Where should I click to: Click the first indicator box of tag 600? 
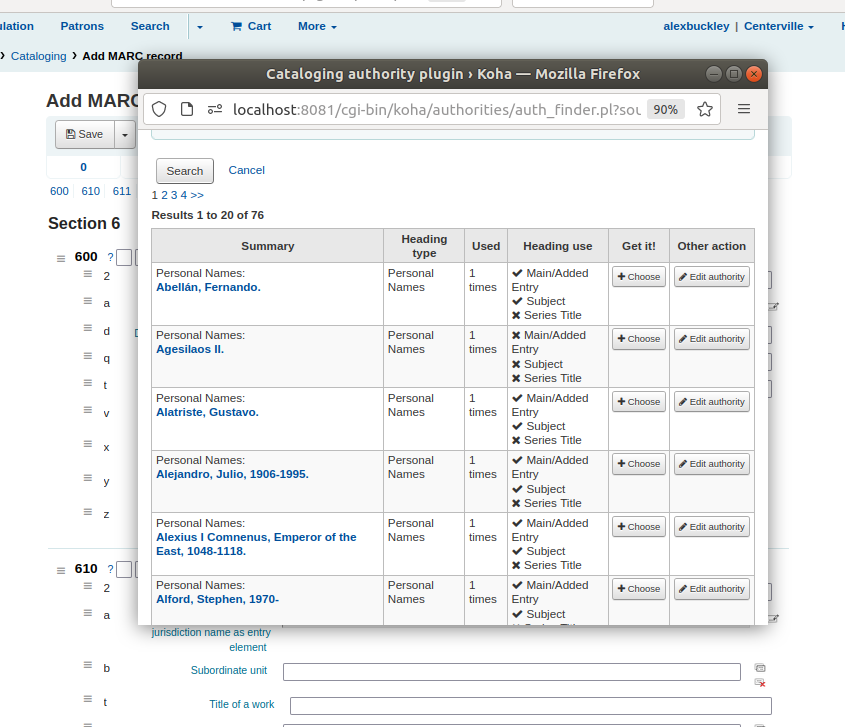coord(124,258)
